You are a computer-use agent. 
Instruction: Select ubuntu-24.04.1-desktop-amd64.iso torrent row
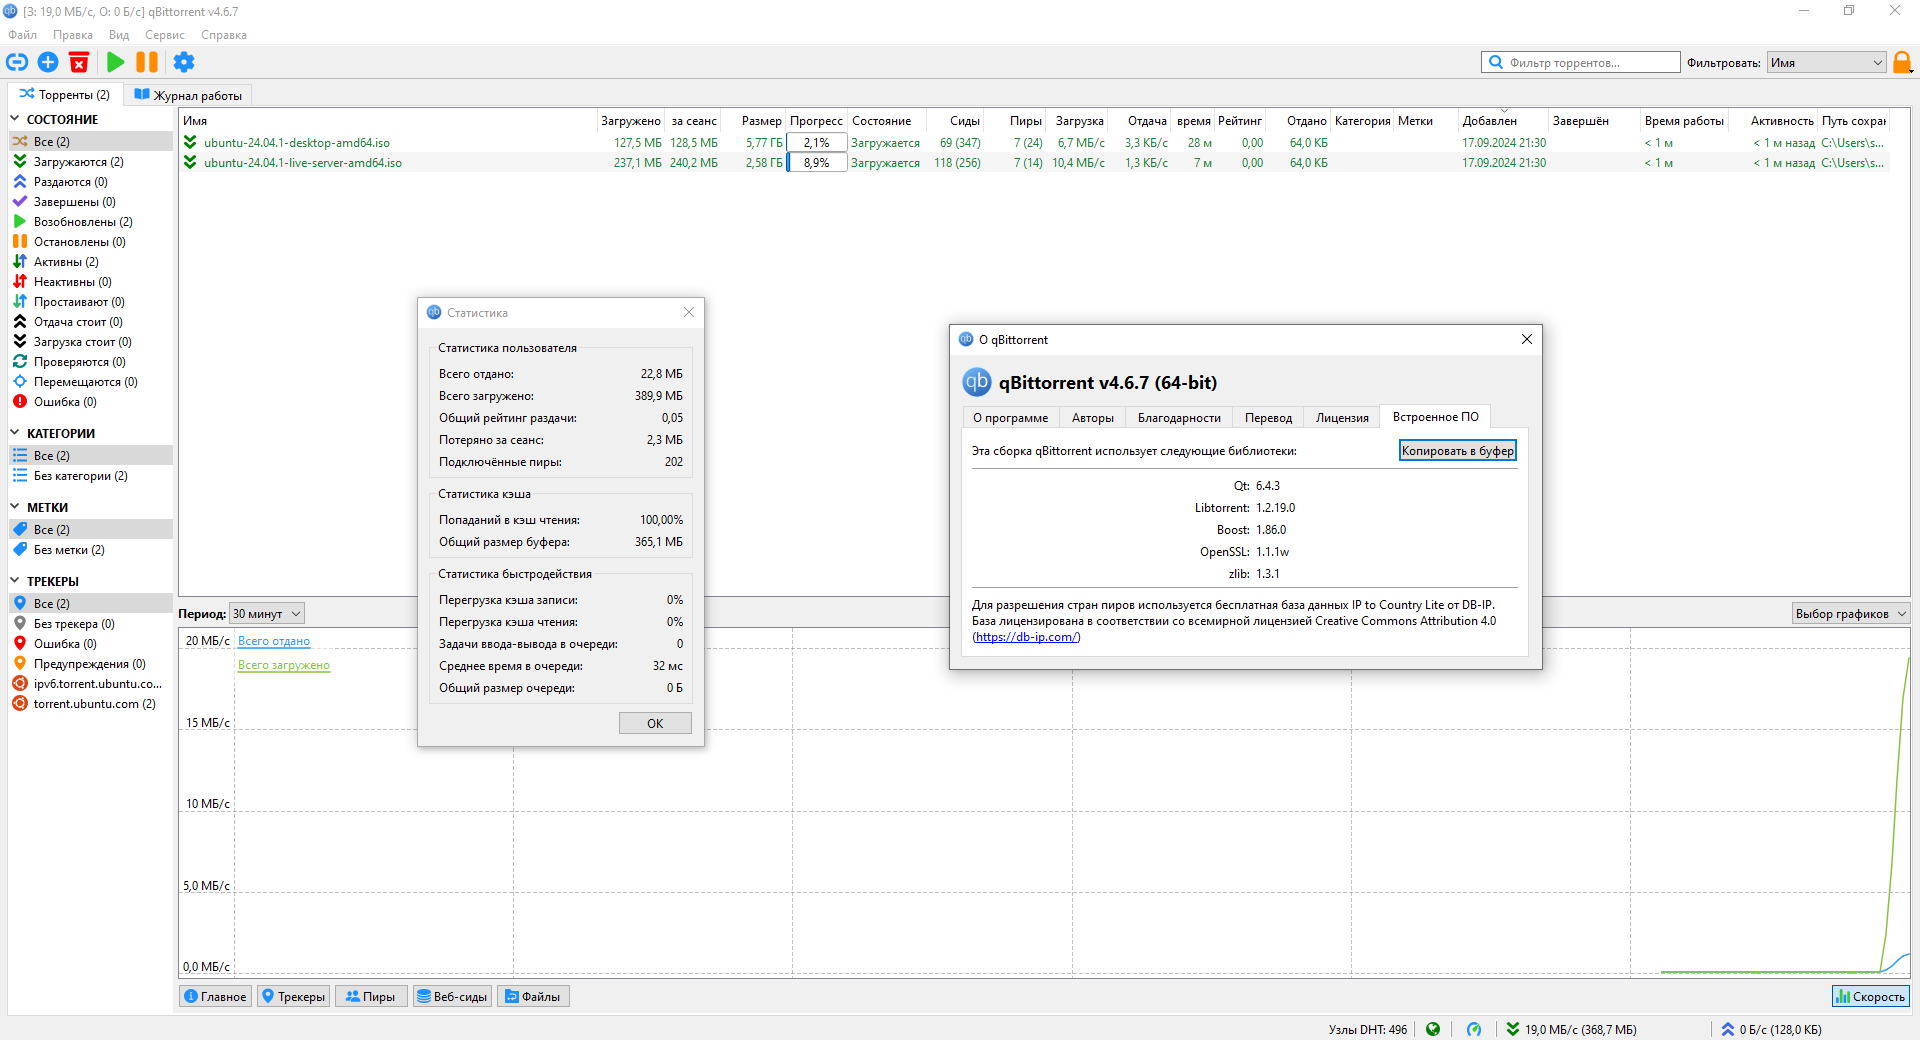(1034, 143)
